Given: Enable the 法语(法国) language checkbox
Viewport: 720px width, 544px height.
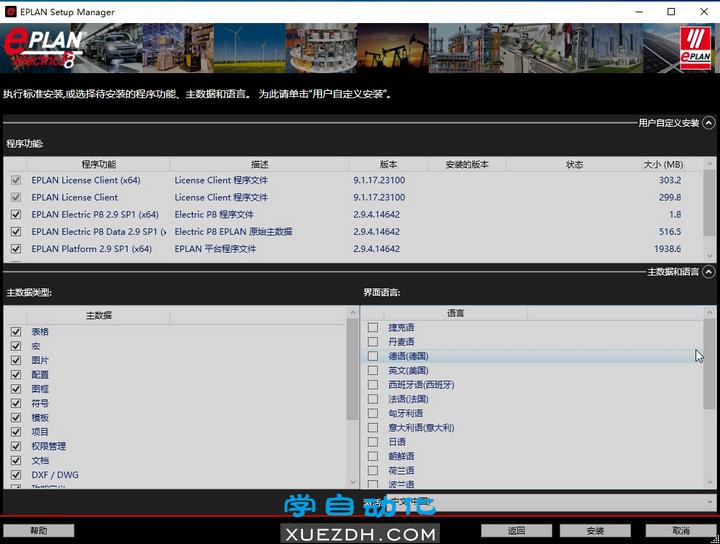Looking at the screenshot, I should click(x=373, y=399).
